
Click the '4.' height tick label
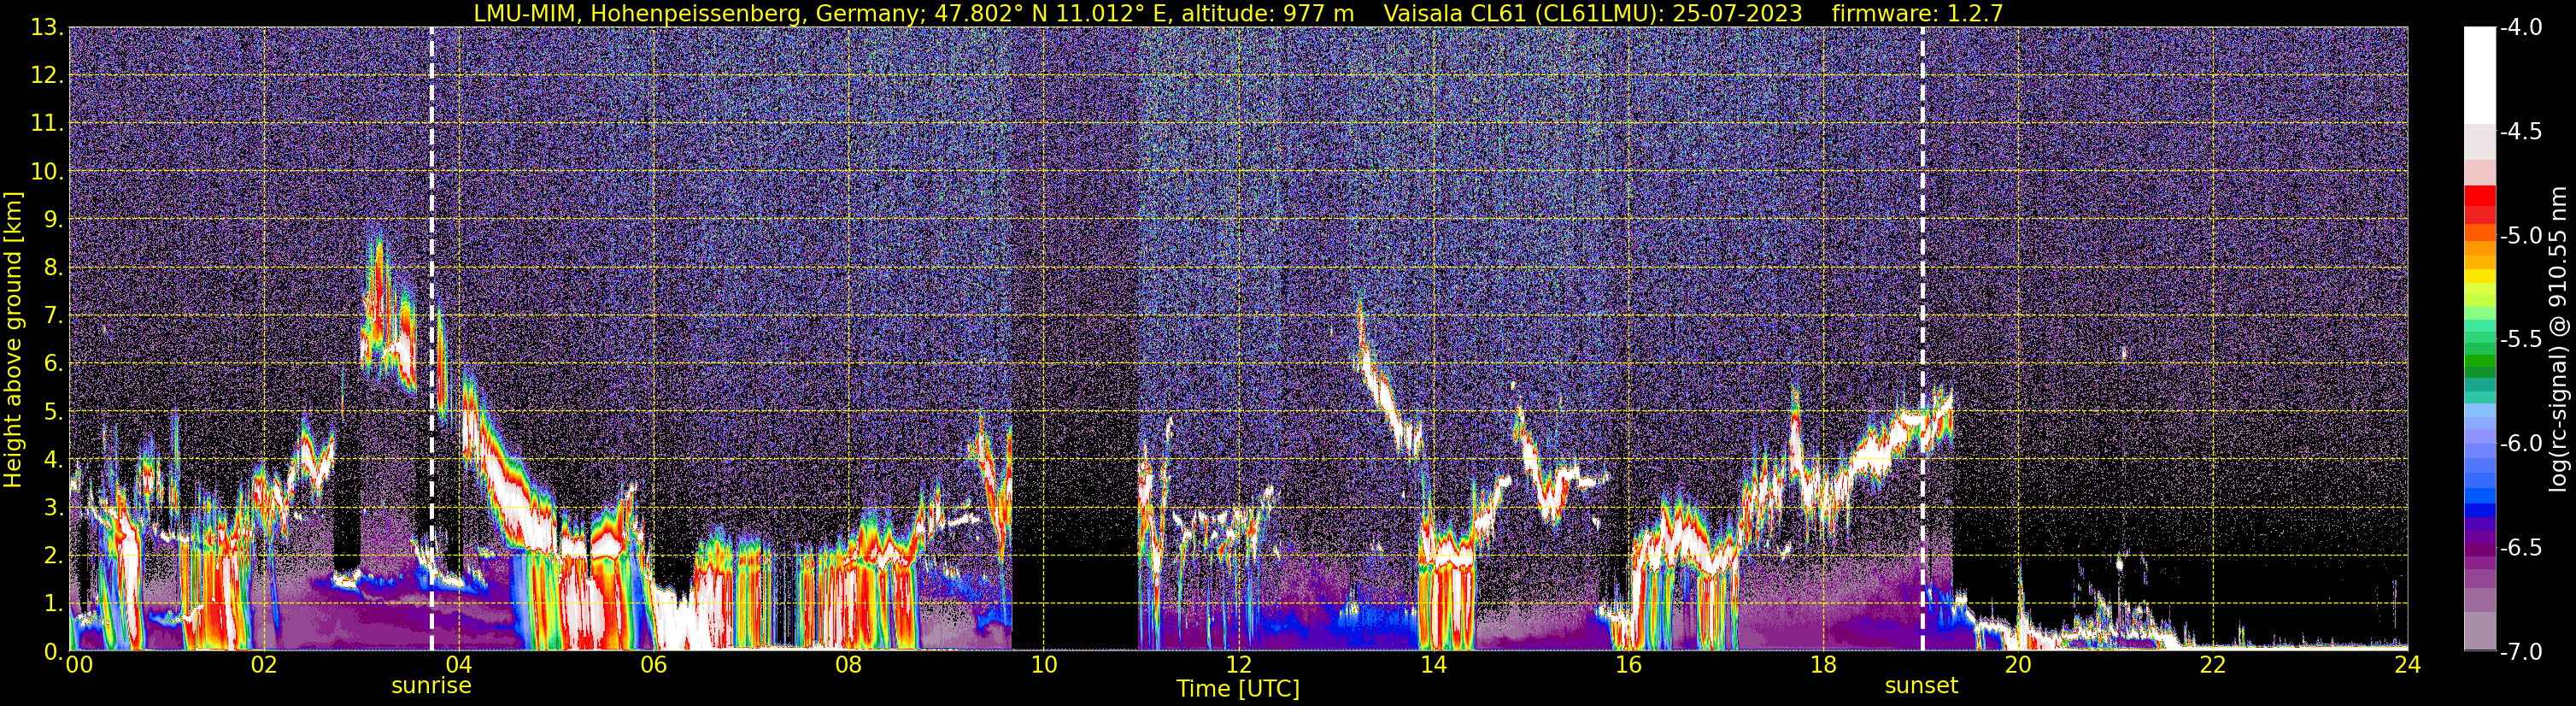(53, 460)
